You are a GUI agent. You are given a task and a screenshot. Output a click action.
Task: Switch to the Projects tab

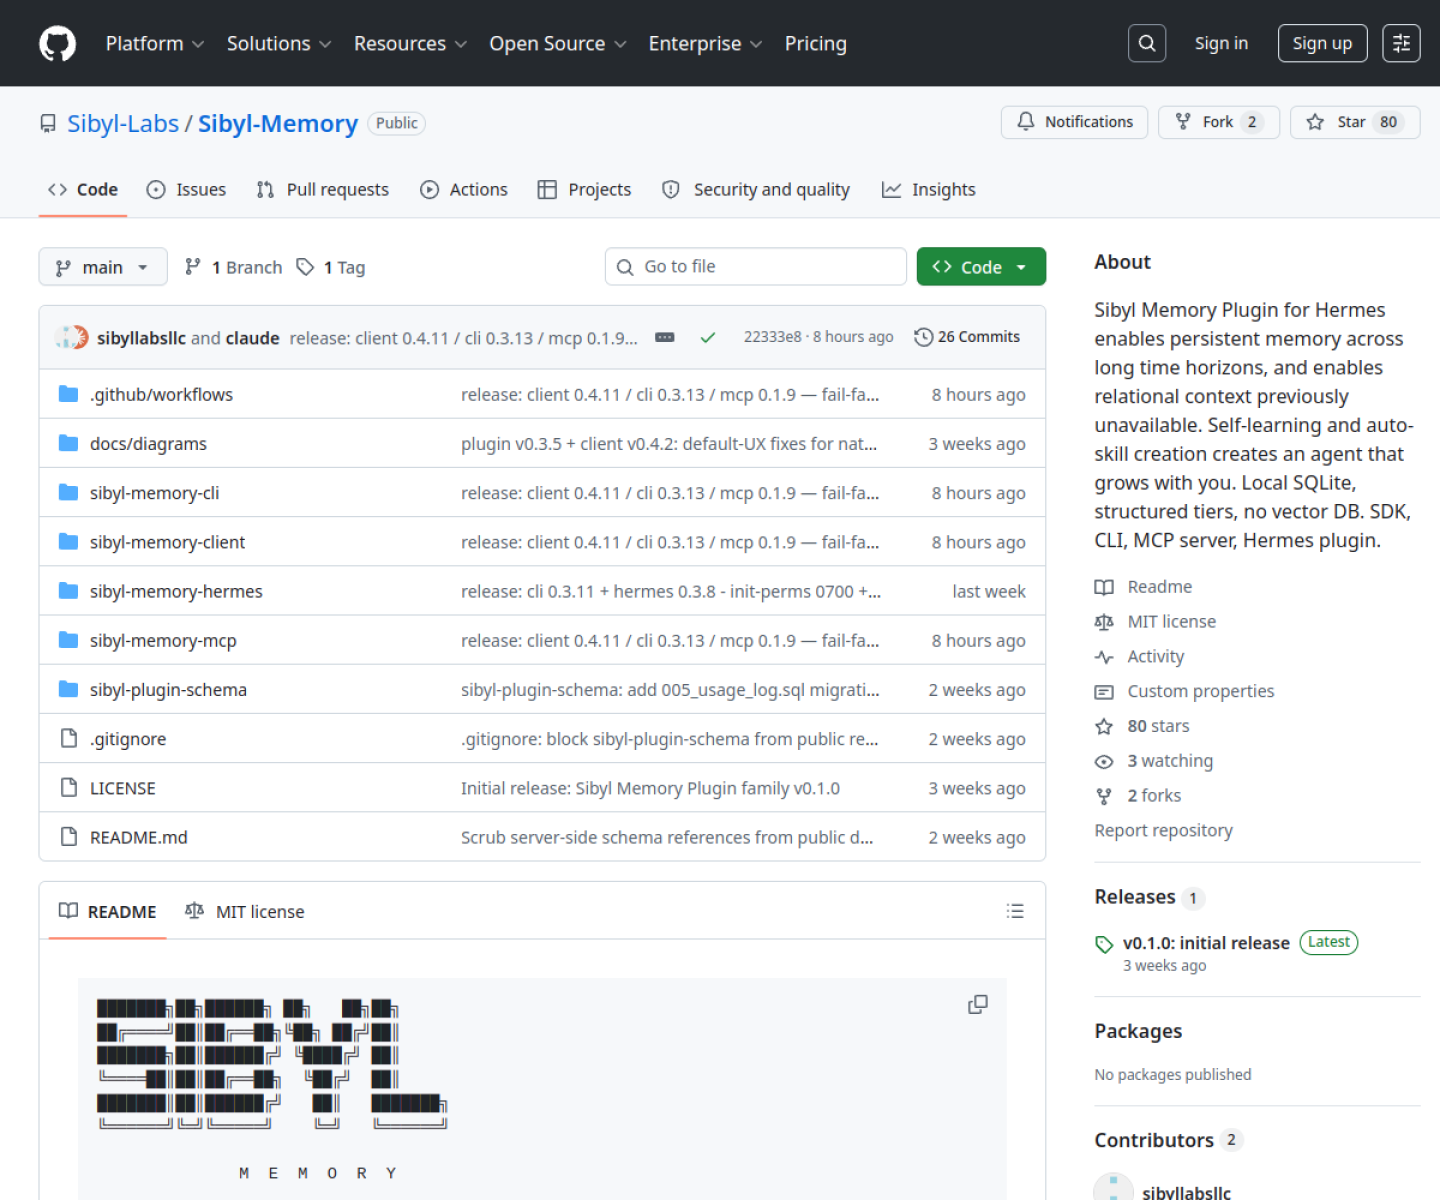585,189
